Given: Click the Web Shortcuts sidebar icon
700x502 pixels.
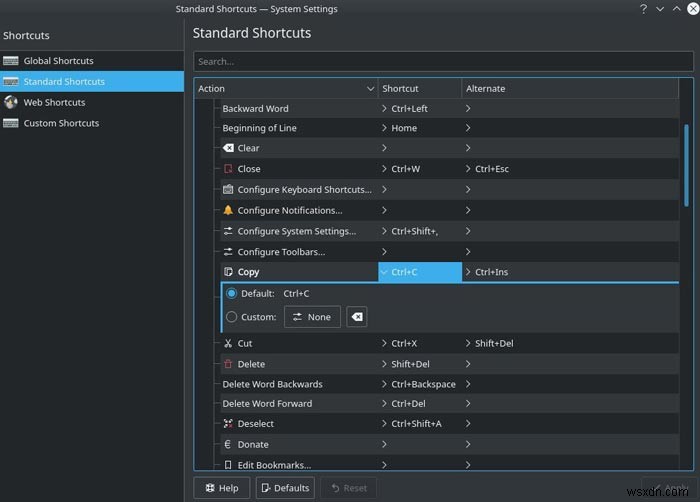Looking at the screenshot, I should coord(11,102).
